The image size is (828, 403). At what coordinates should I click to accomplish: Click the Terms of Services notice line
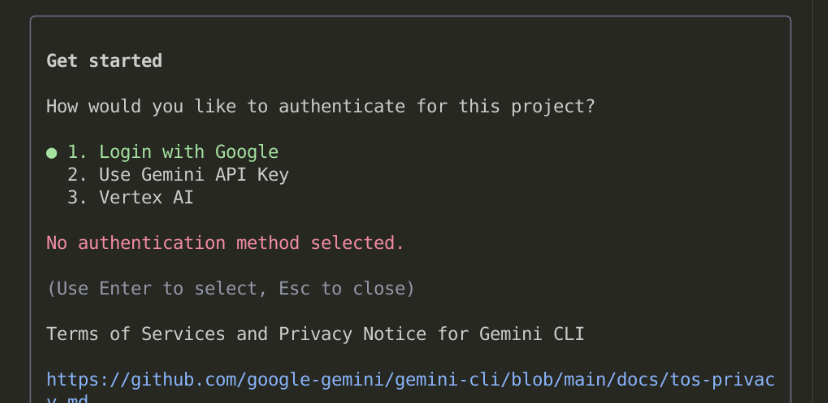315,334
